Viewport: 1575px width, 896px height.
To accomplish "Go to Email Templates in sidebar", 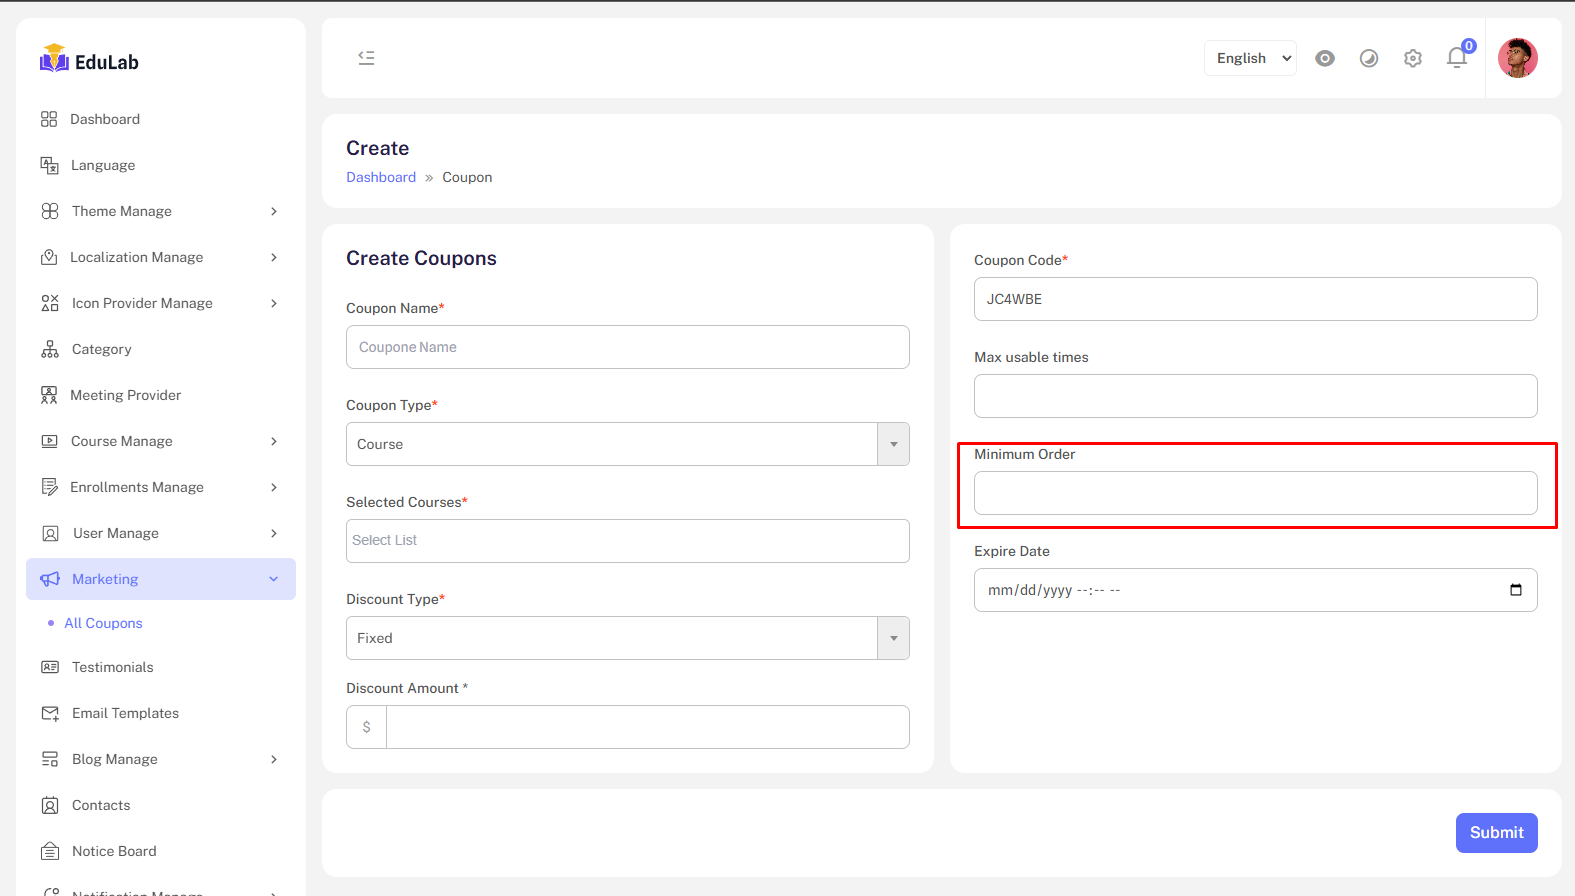I will 125,713.
